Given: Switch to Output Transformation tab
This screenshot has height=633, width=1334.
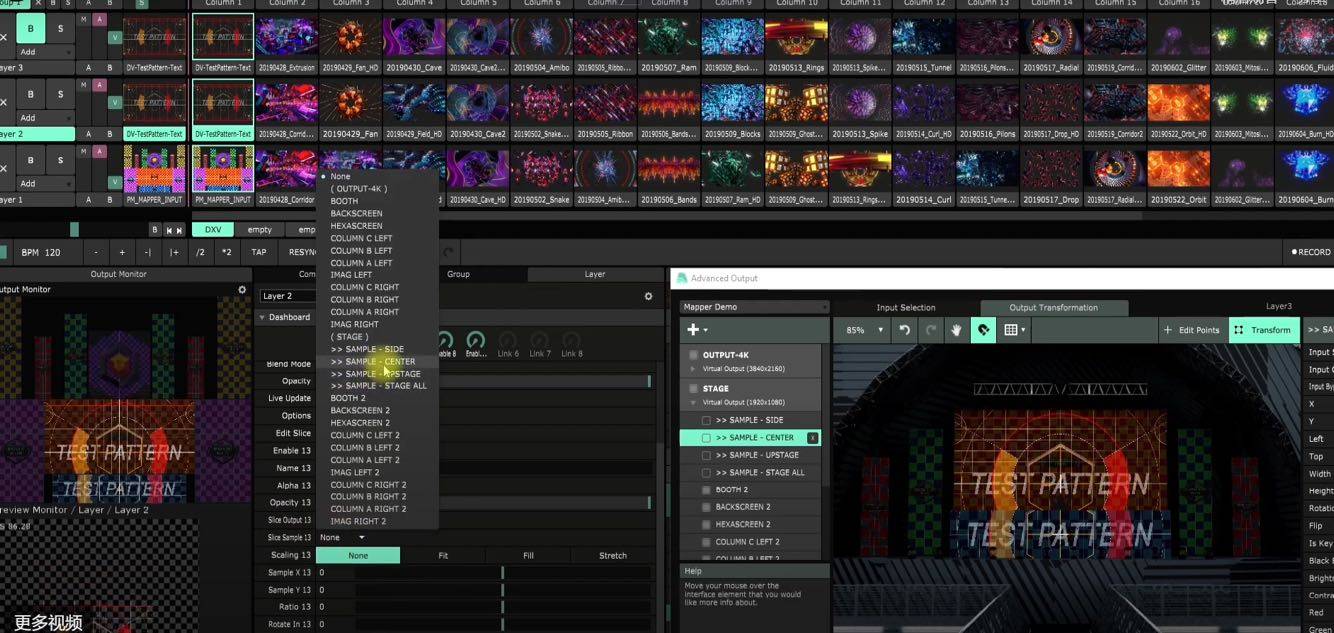Looking at the screenshot, I should (x=1053, y=308).
